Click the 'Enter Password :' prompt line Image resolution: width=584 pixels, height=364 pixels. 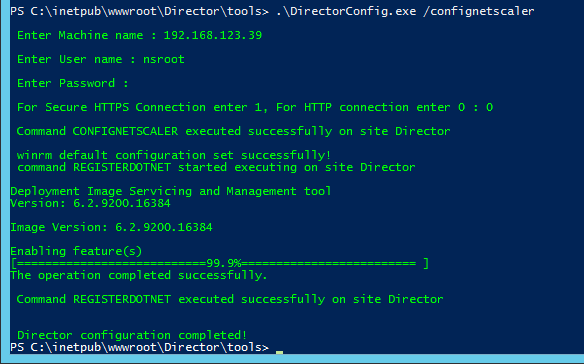pos(73,83)
